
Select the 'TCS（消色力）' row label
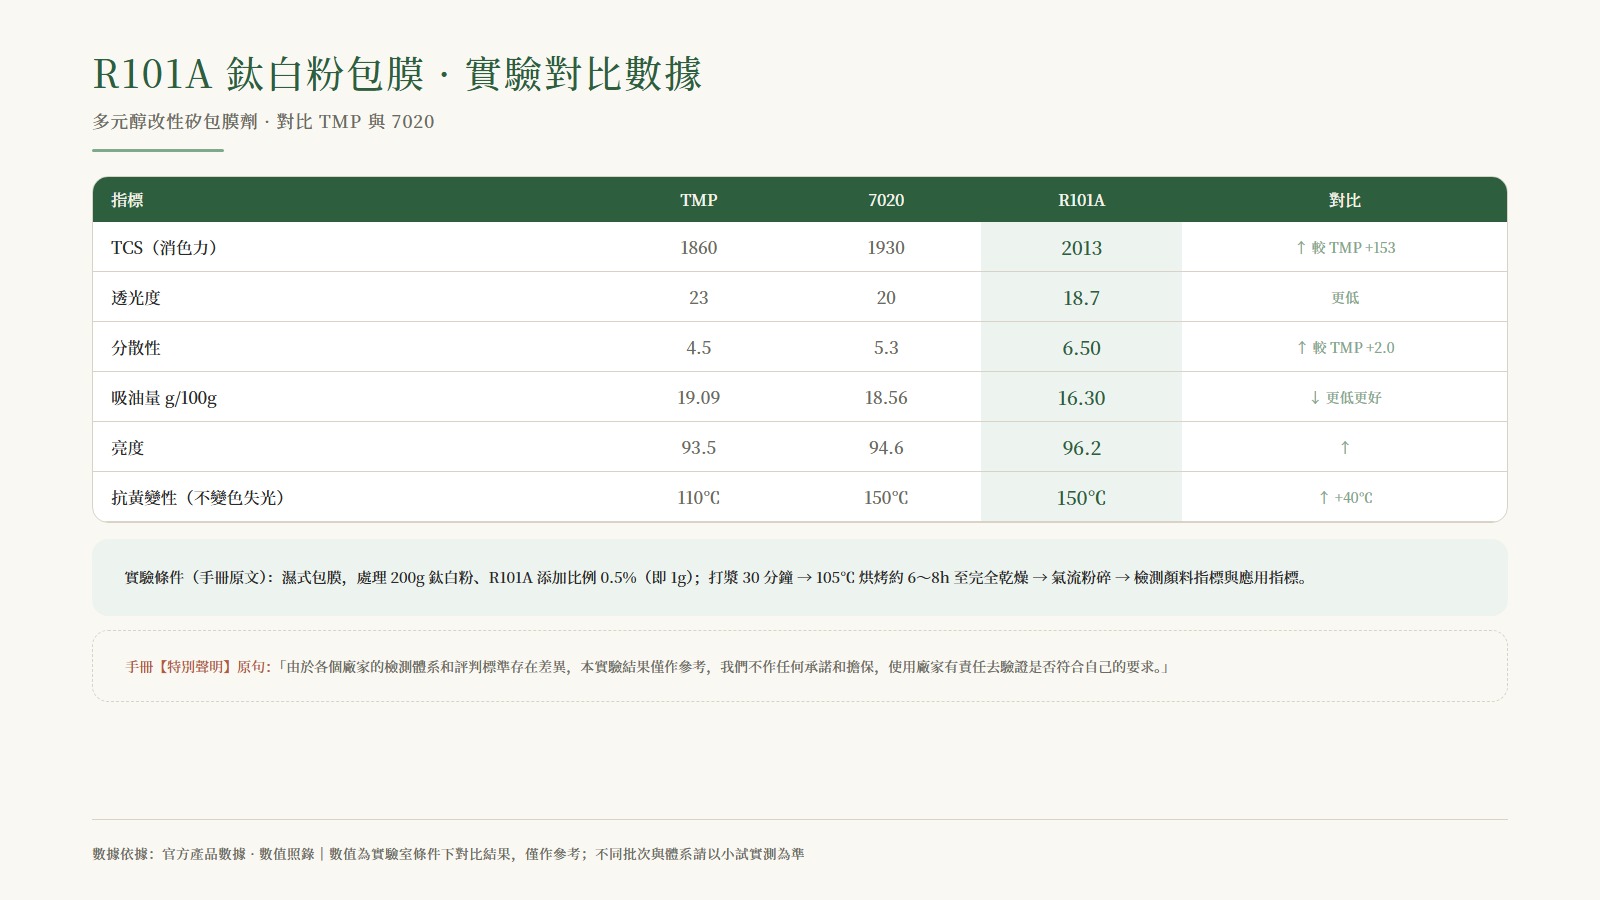pyautogui.click(x=164, y=248)
